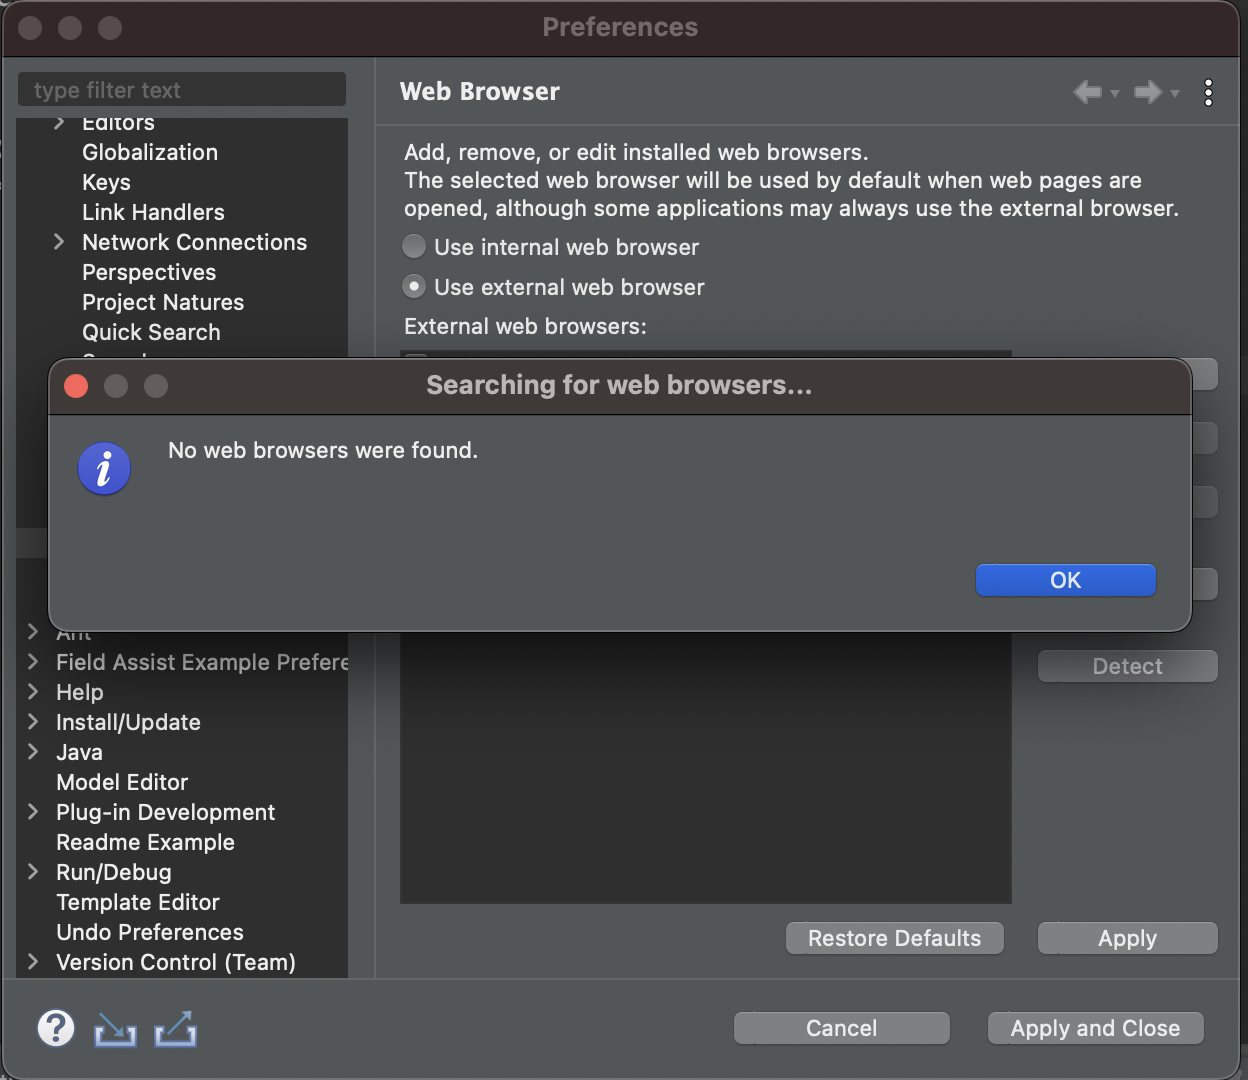Click the Apply and Close button
This screenshot has width=1248, height=1080.
pyautogui.click(x=1095, y=1028)
